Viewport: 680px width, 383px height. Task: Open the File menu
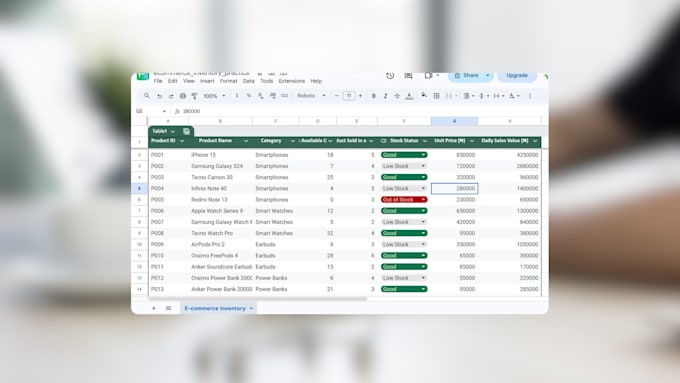(158, 81)
